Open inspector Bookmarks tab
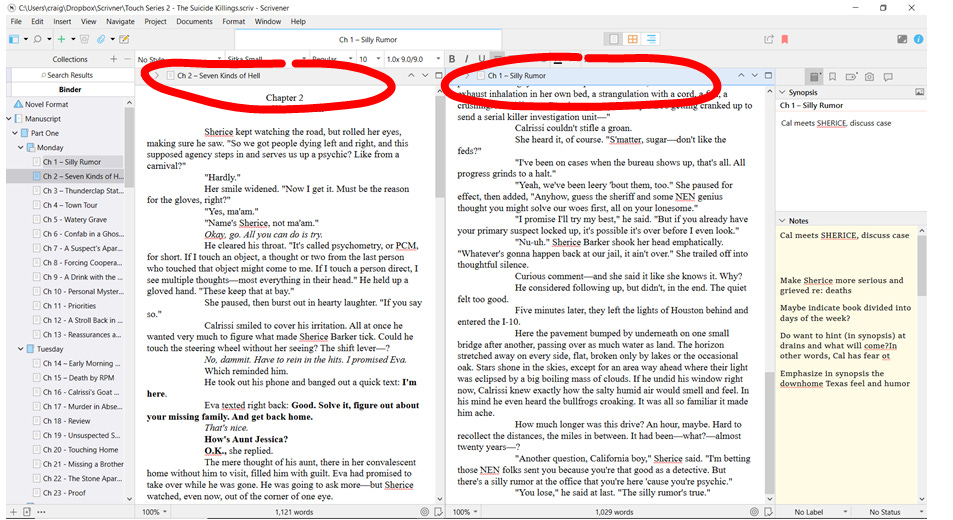This screenshot has height=520, width=953. (833, 77)
